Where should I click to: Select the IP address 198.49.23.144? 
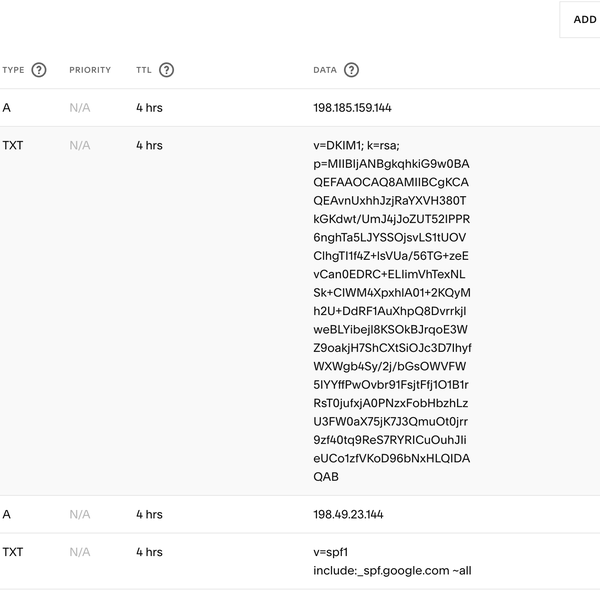click(x=348, y=514)
